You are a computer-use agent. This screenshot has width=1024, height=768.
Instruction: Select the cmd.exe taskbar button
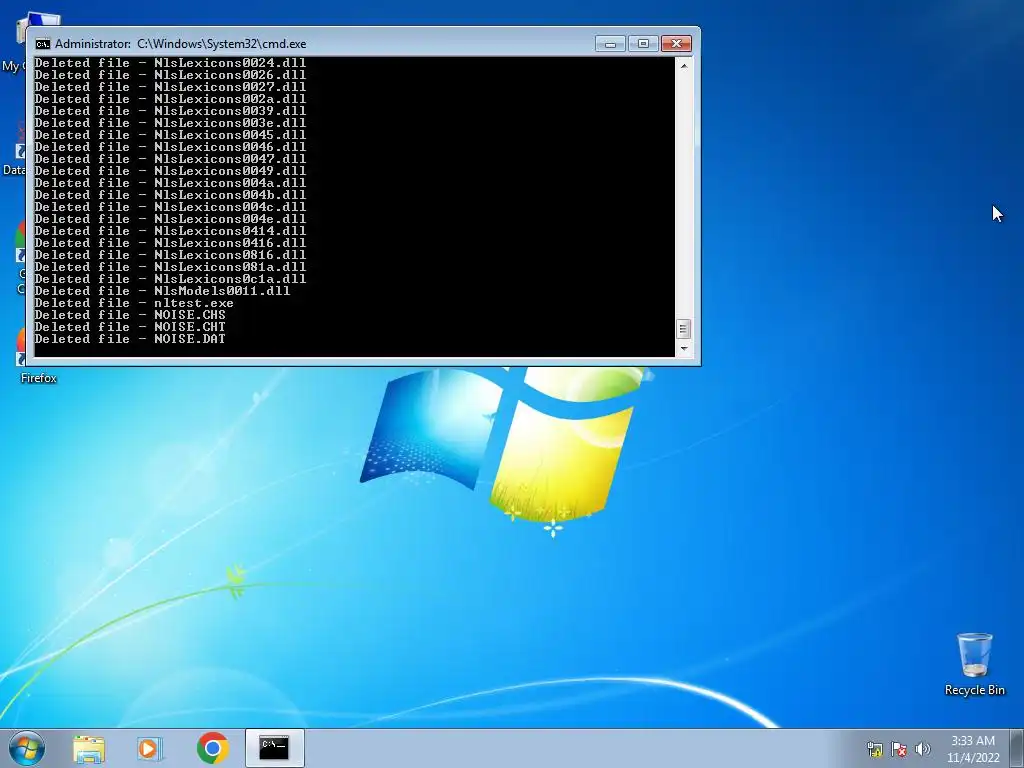(274, 748)
